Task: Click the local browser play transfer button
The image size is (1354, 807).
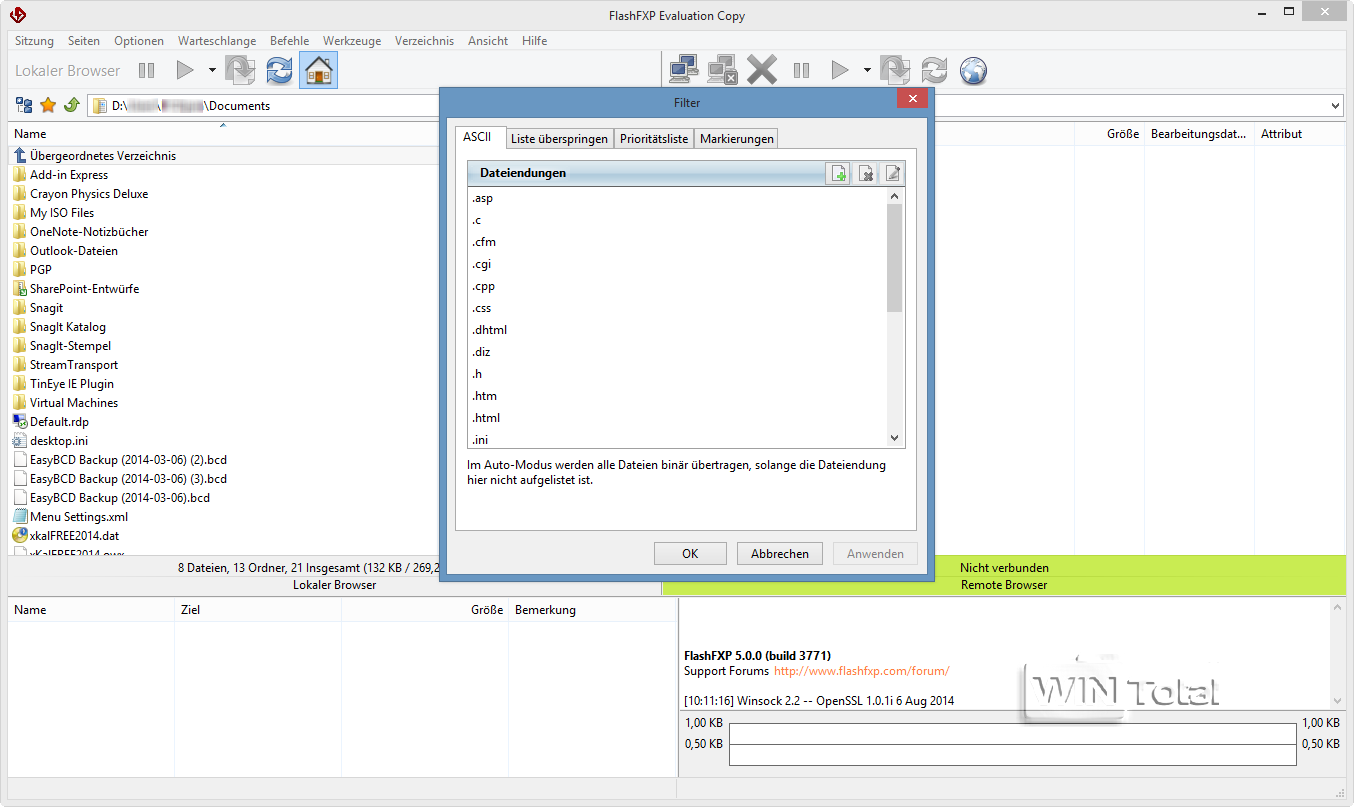Action: [184, 70]
